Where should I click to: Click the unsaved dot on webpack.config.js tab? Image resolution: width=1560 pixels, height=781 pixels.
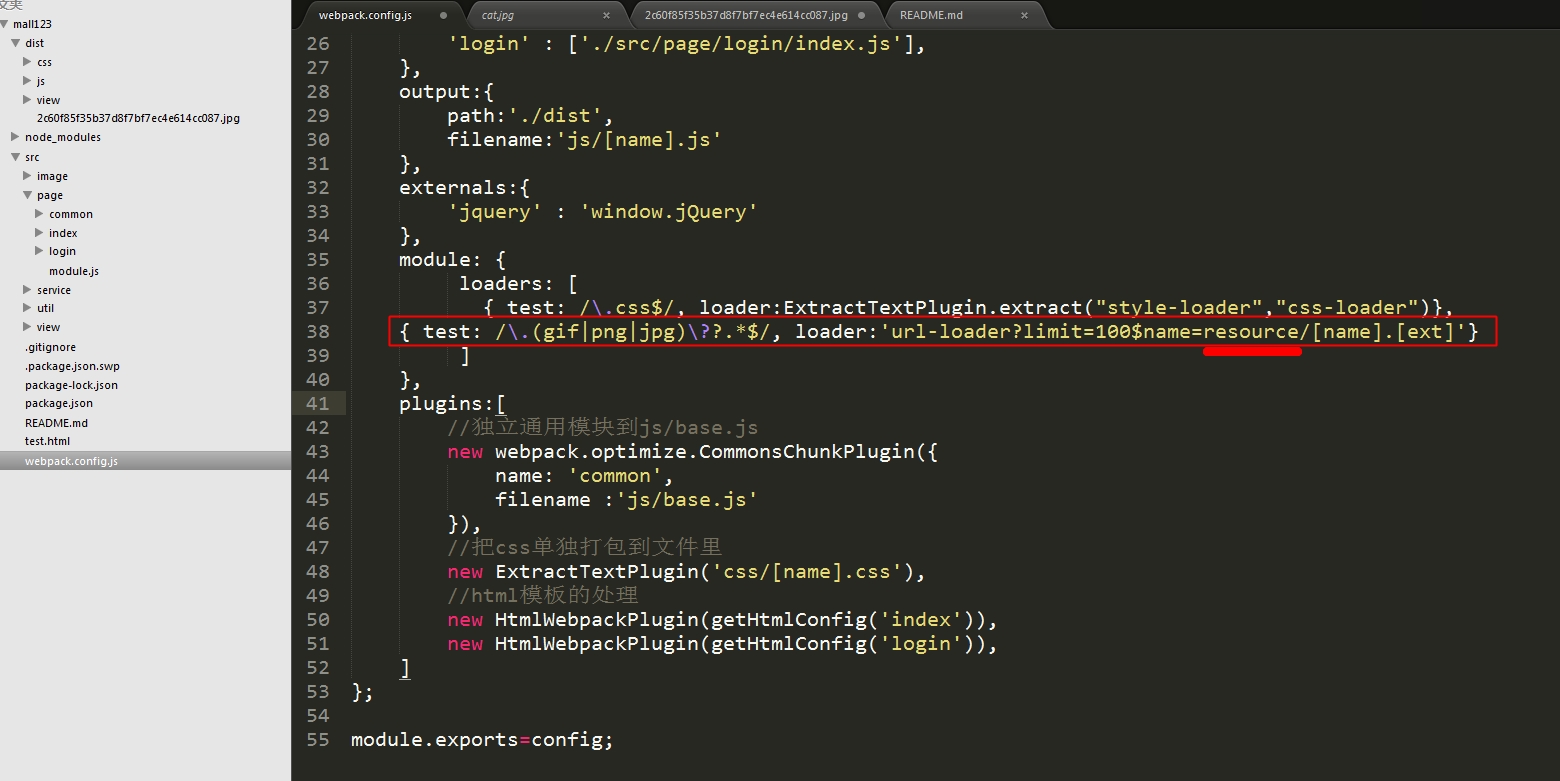pos(442,16)
